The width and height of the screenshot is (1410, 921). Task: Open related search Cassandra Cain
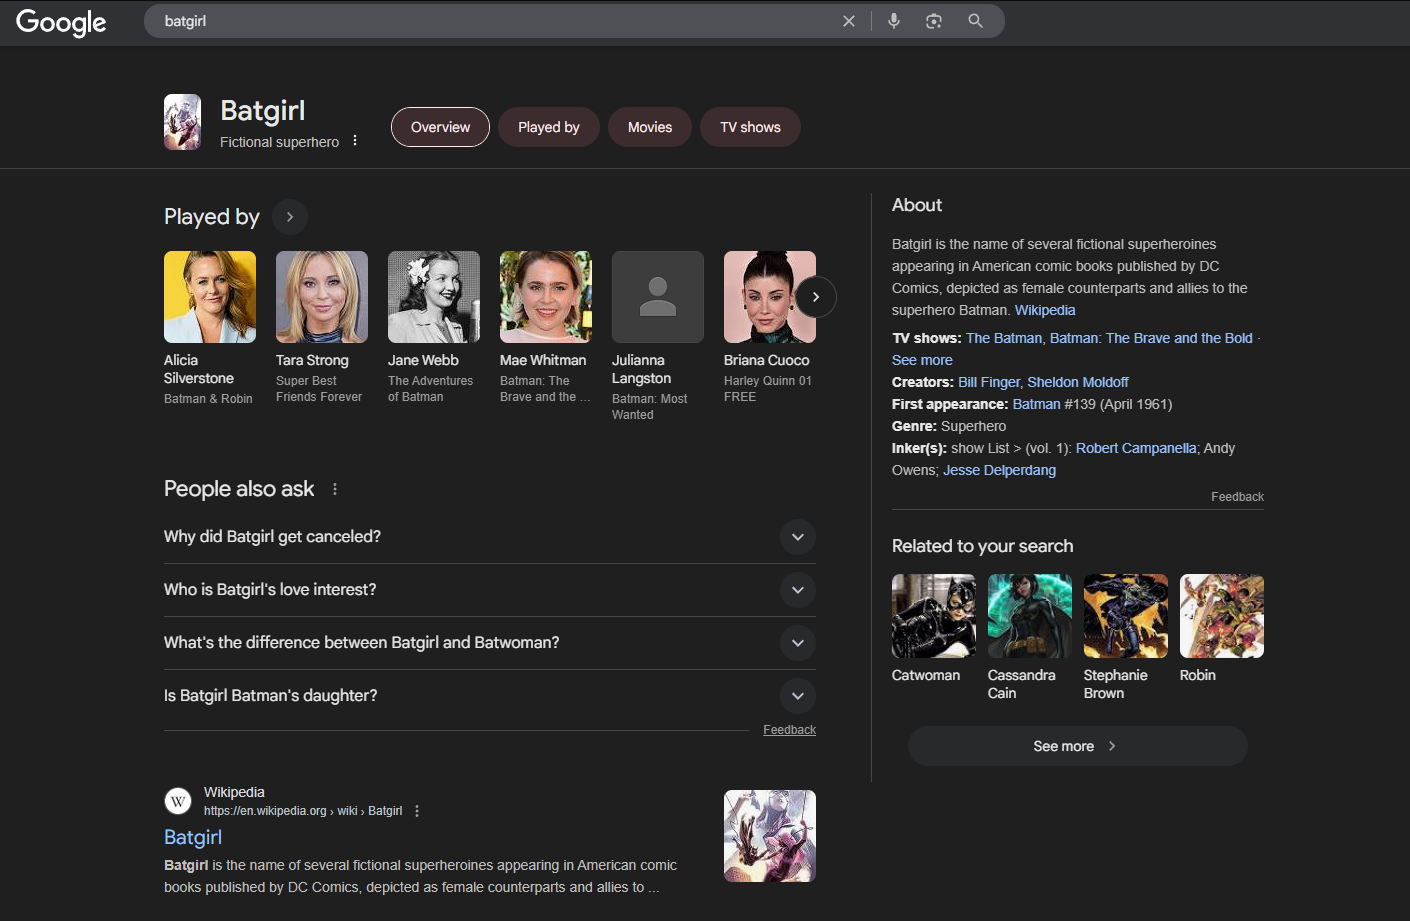pyautogui.click(x=1030, y=638)
